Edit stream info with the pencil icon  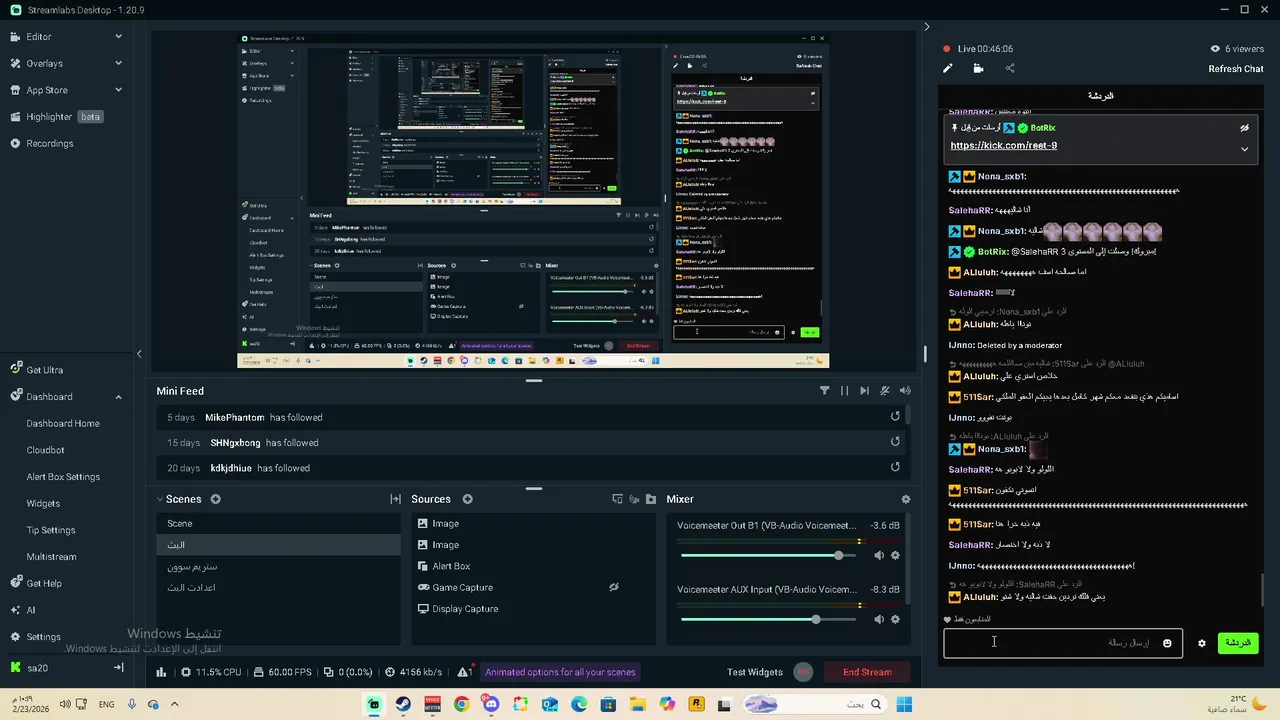948,68
